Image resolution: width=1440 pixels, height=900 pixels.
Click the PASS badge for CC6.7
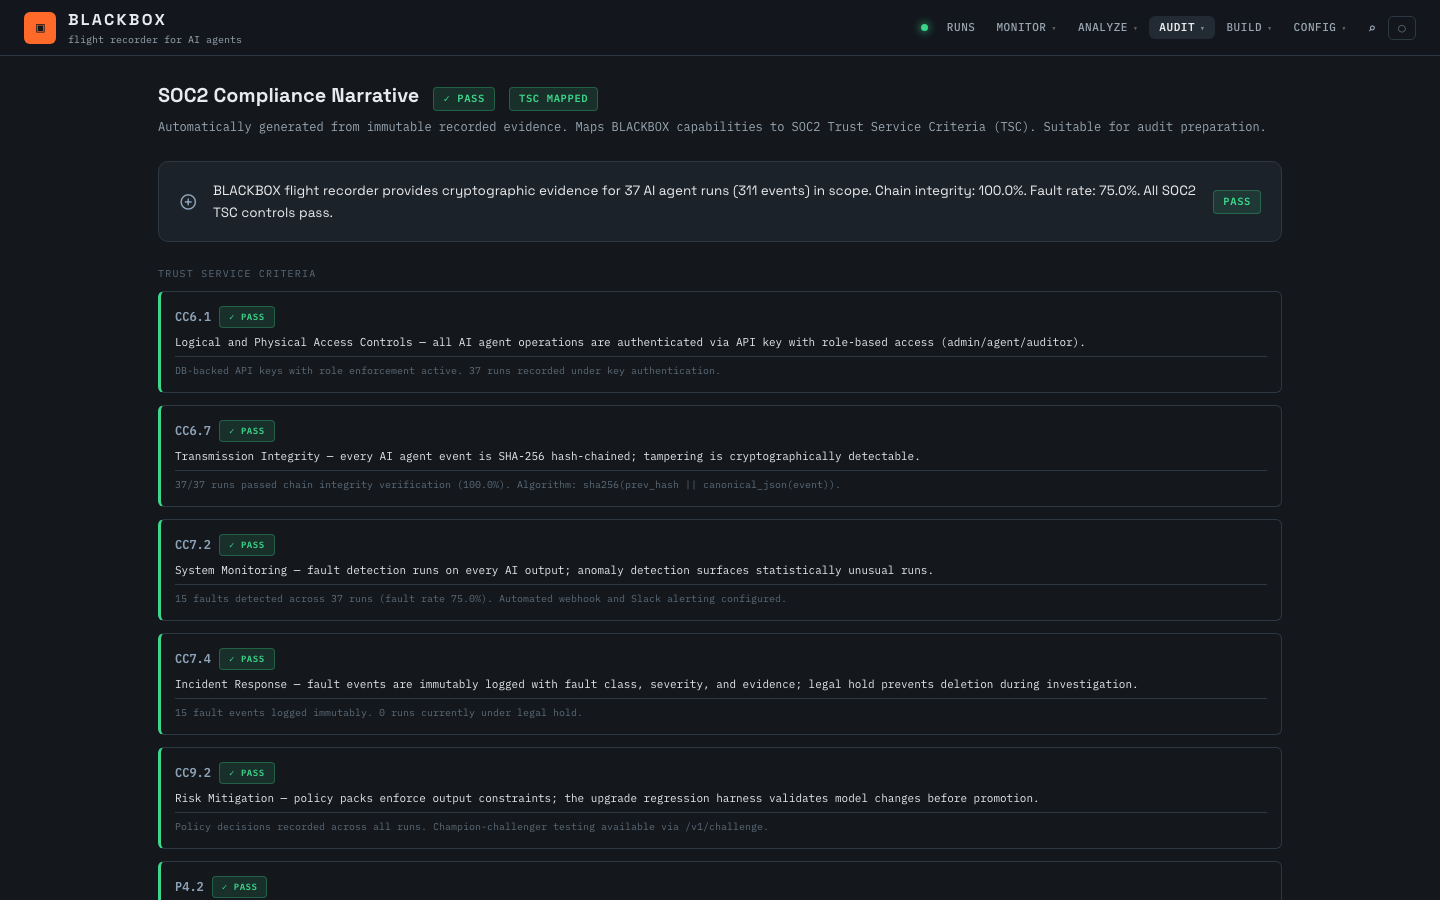[247, 431]
